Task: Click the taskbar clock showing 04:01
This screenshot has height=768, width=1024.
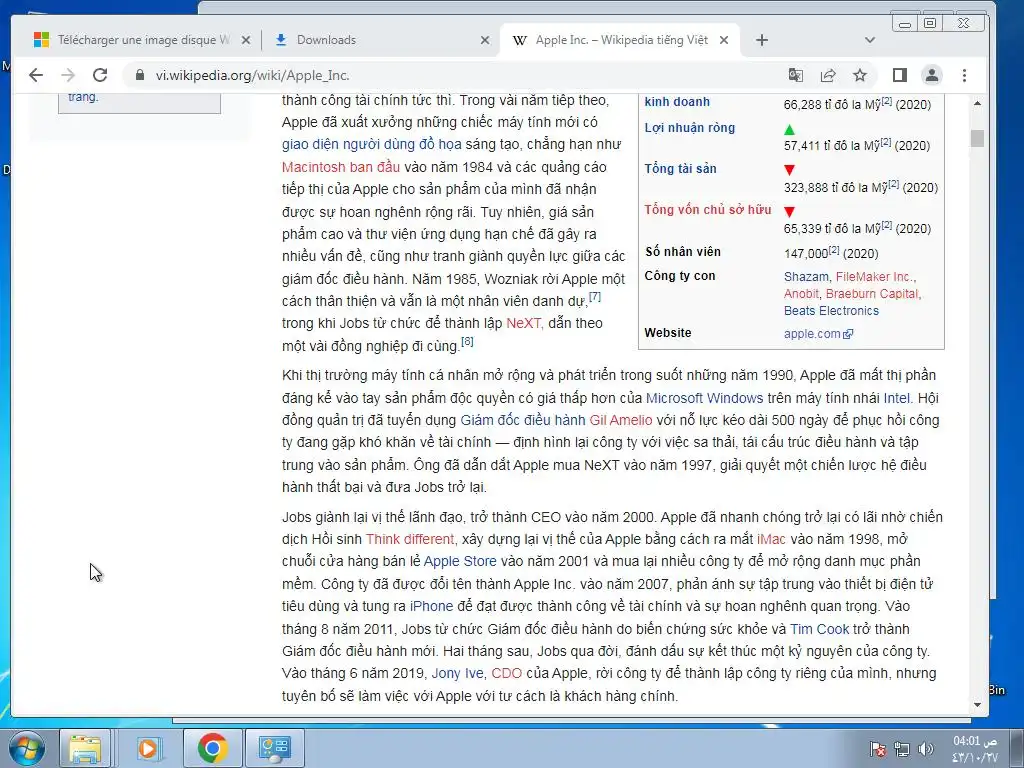Action: (x=975, y=749)
